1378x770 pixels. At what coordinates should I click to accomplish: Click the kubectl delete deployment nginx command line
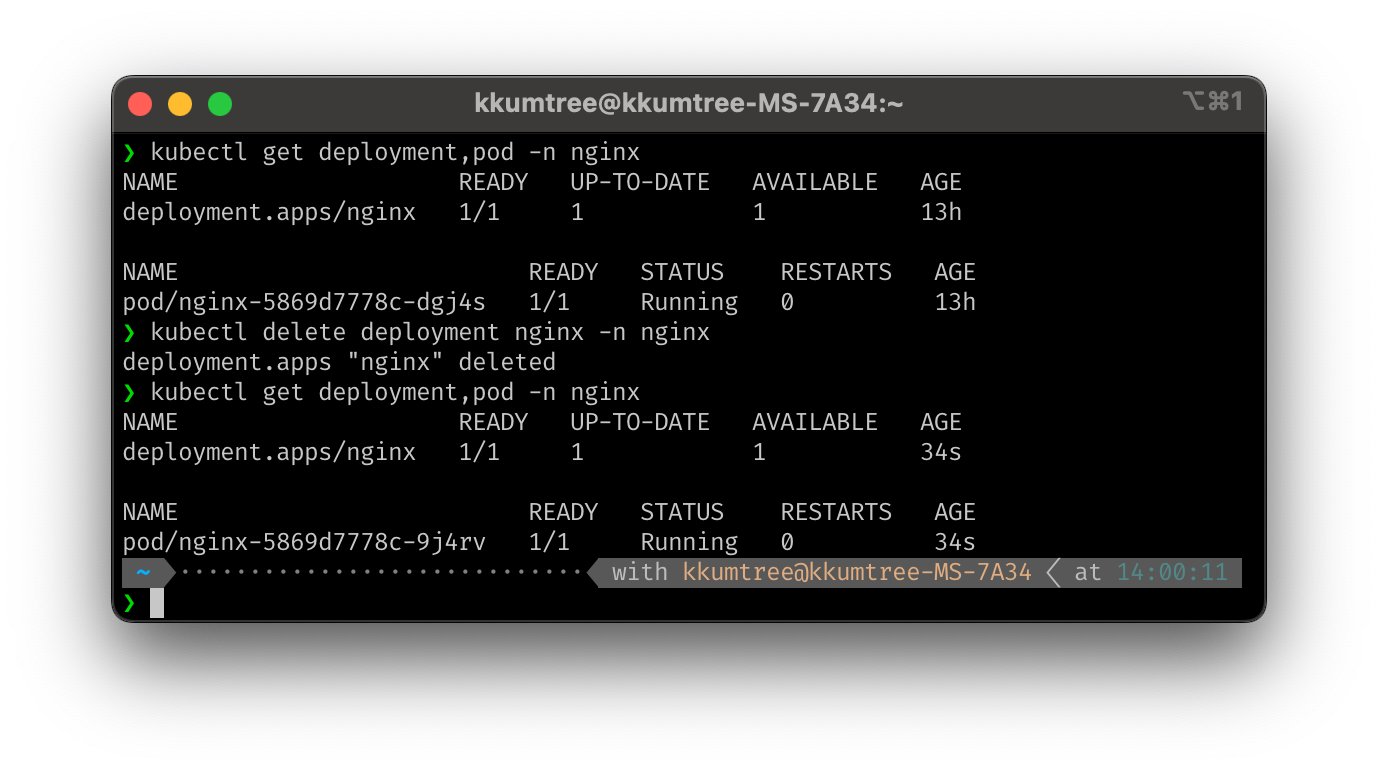pyautogui.click(x=430, y=332)
